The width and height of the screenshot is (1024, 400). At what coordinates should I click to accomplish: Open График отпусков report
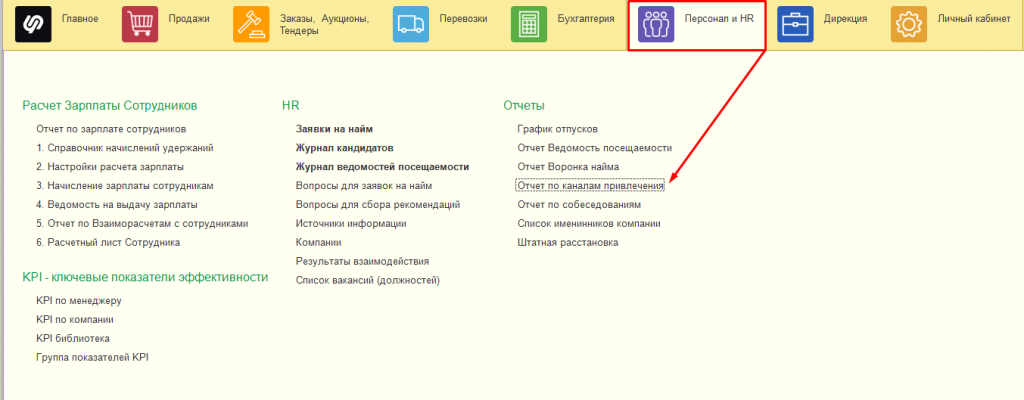[x=558, y=129]
